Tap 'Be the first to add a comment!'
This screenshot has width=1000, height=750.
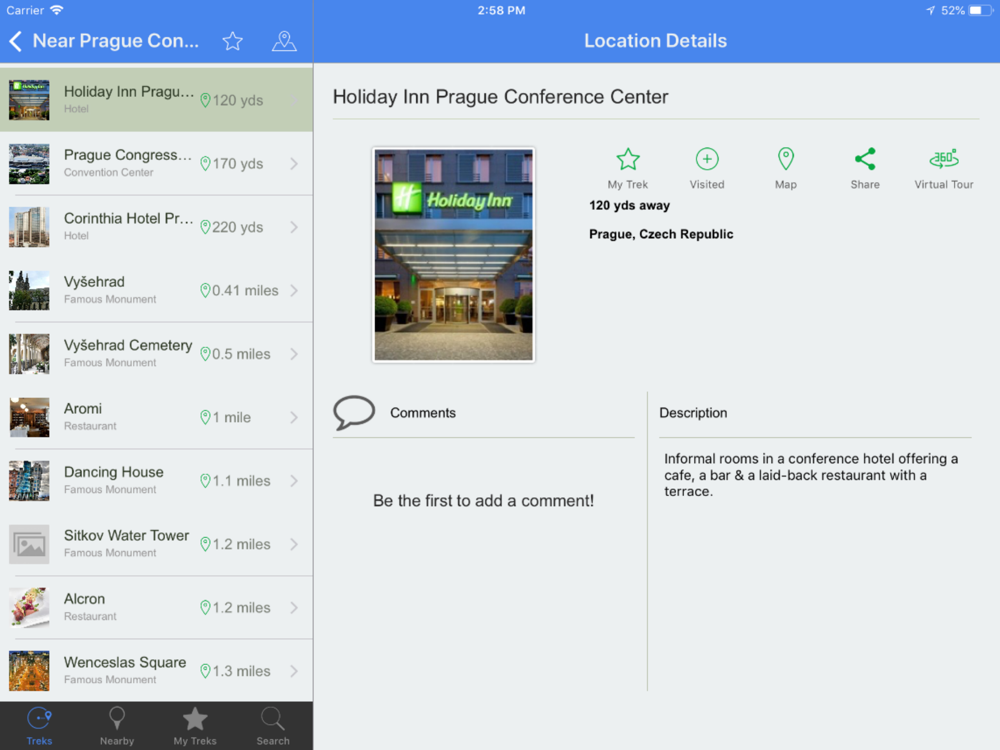tap(483, 501)
